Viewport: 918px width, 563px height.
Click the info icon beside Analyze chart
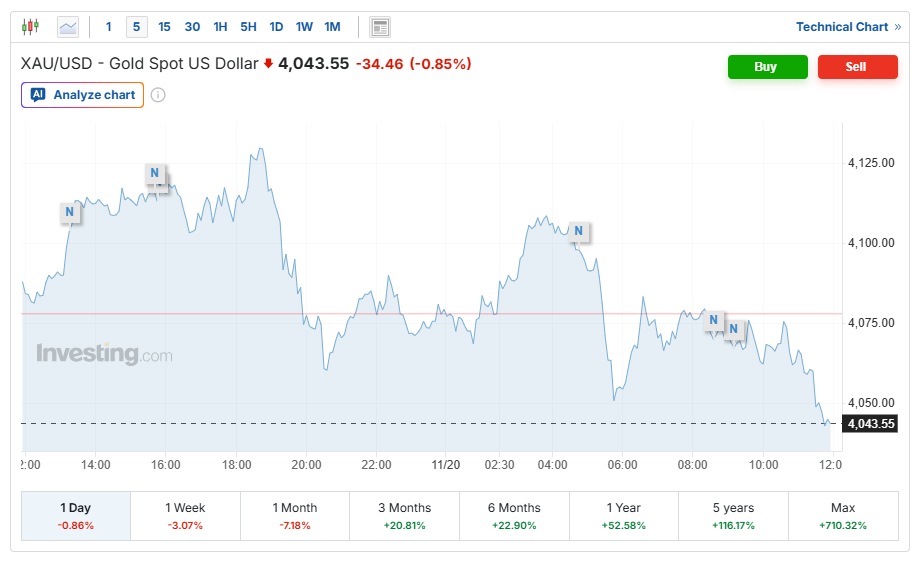point(158,95)
